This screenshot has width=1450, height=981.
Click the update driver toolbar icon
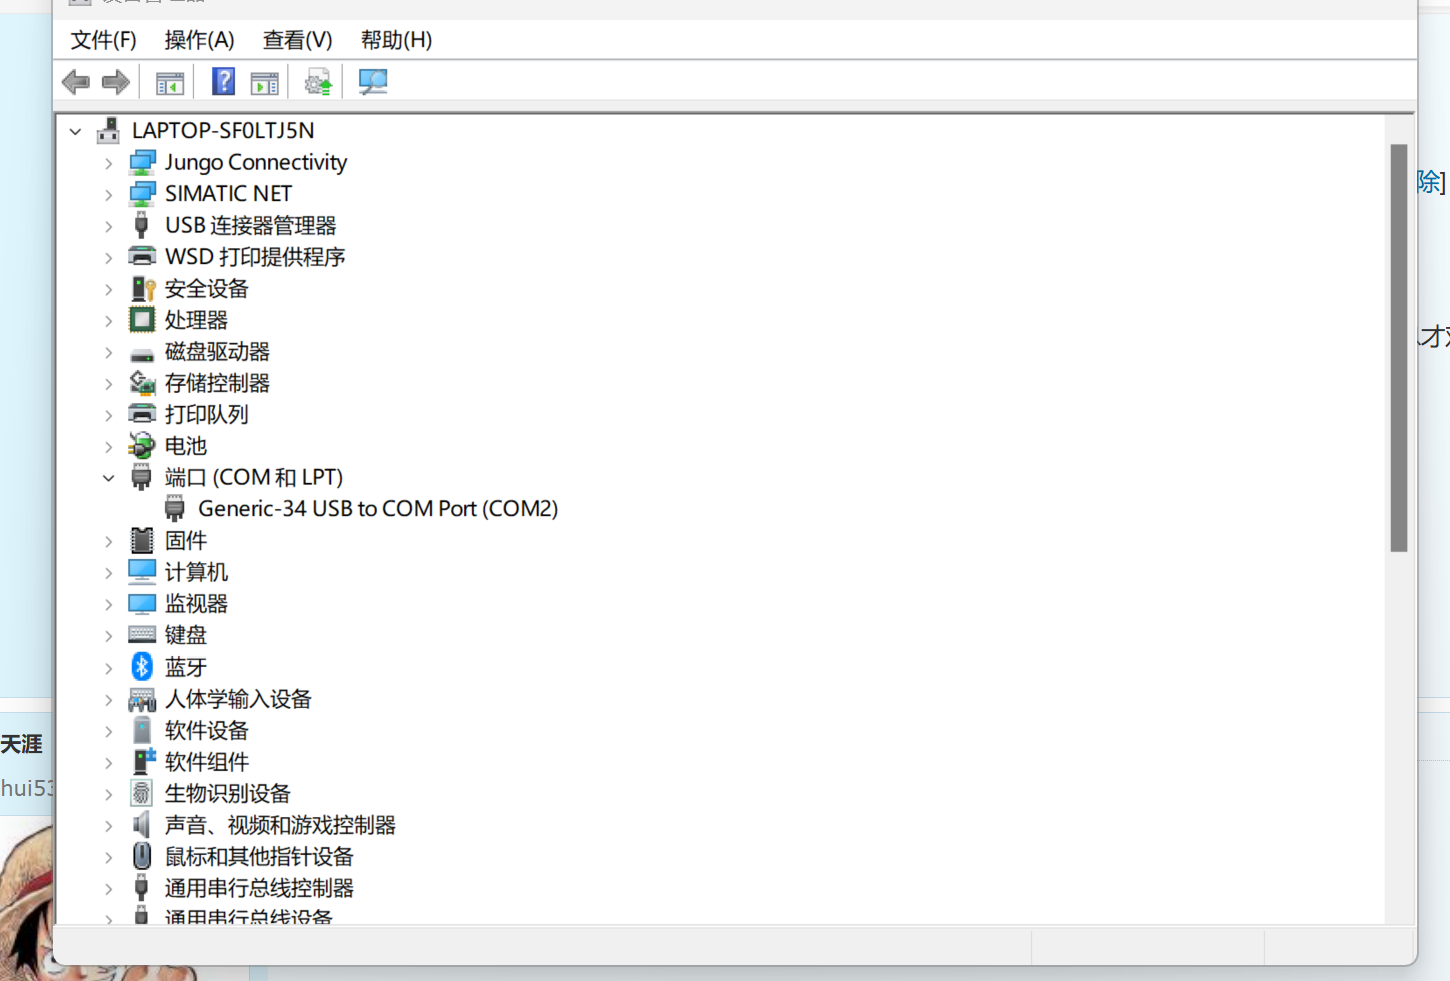click(318, 82)
